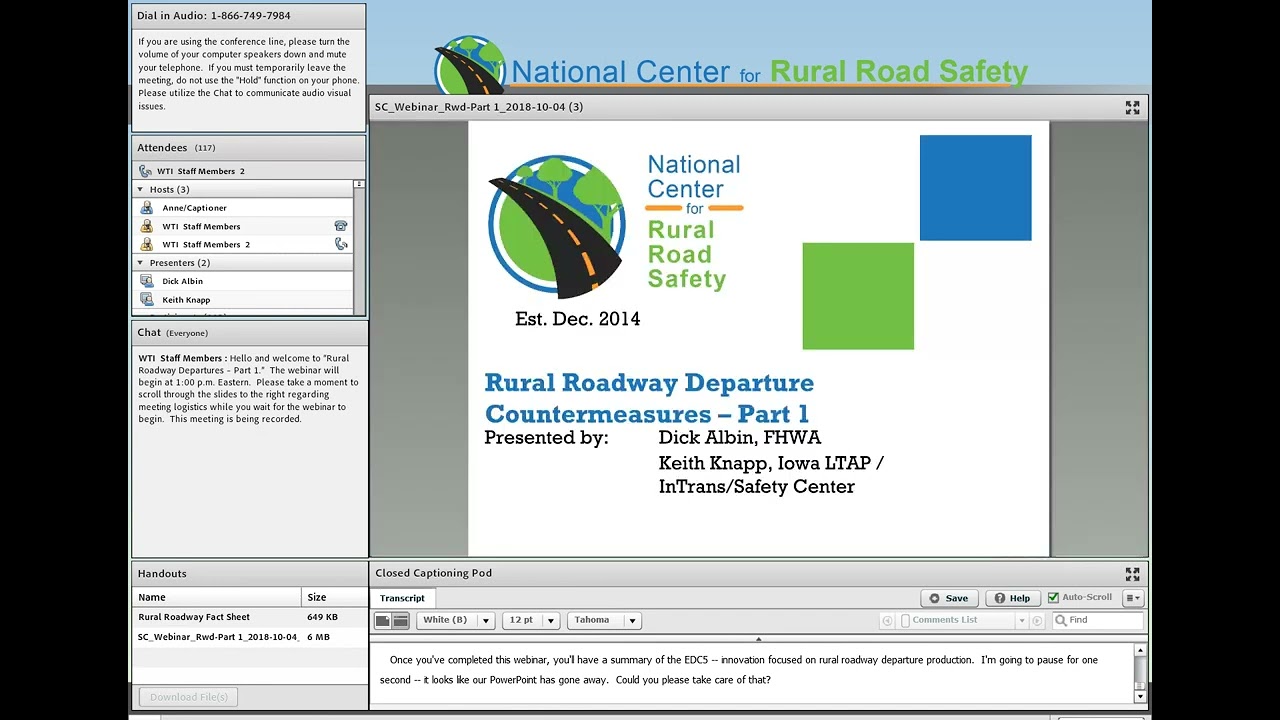Image resolution: width=1280 pixels, height=720 pixels.
Task: Click the Attendees (117) pod header
Action: (249, 148)
